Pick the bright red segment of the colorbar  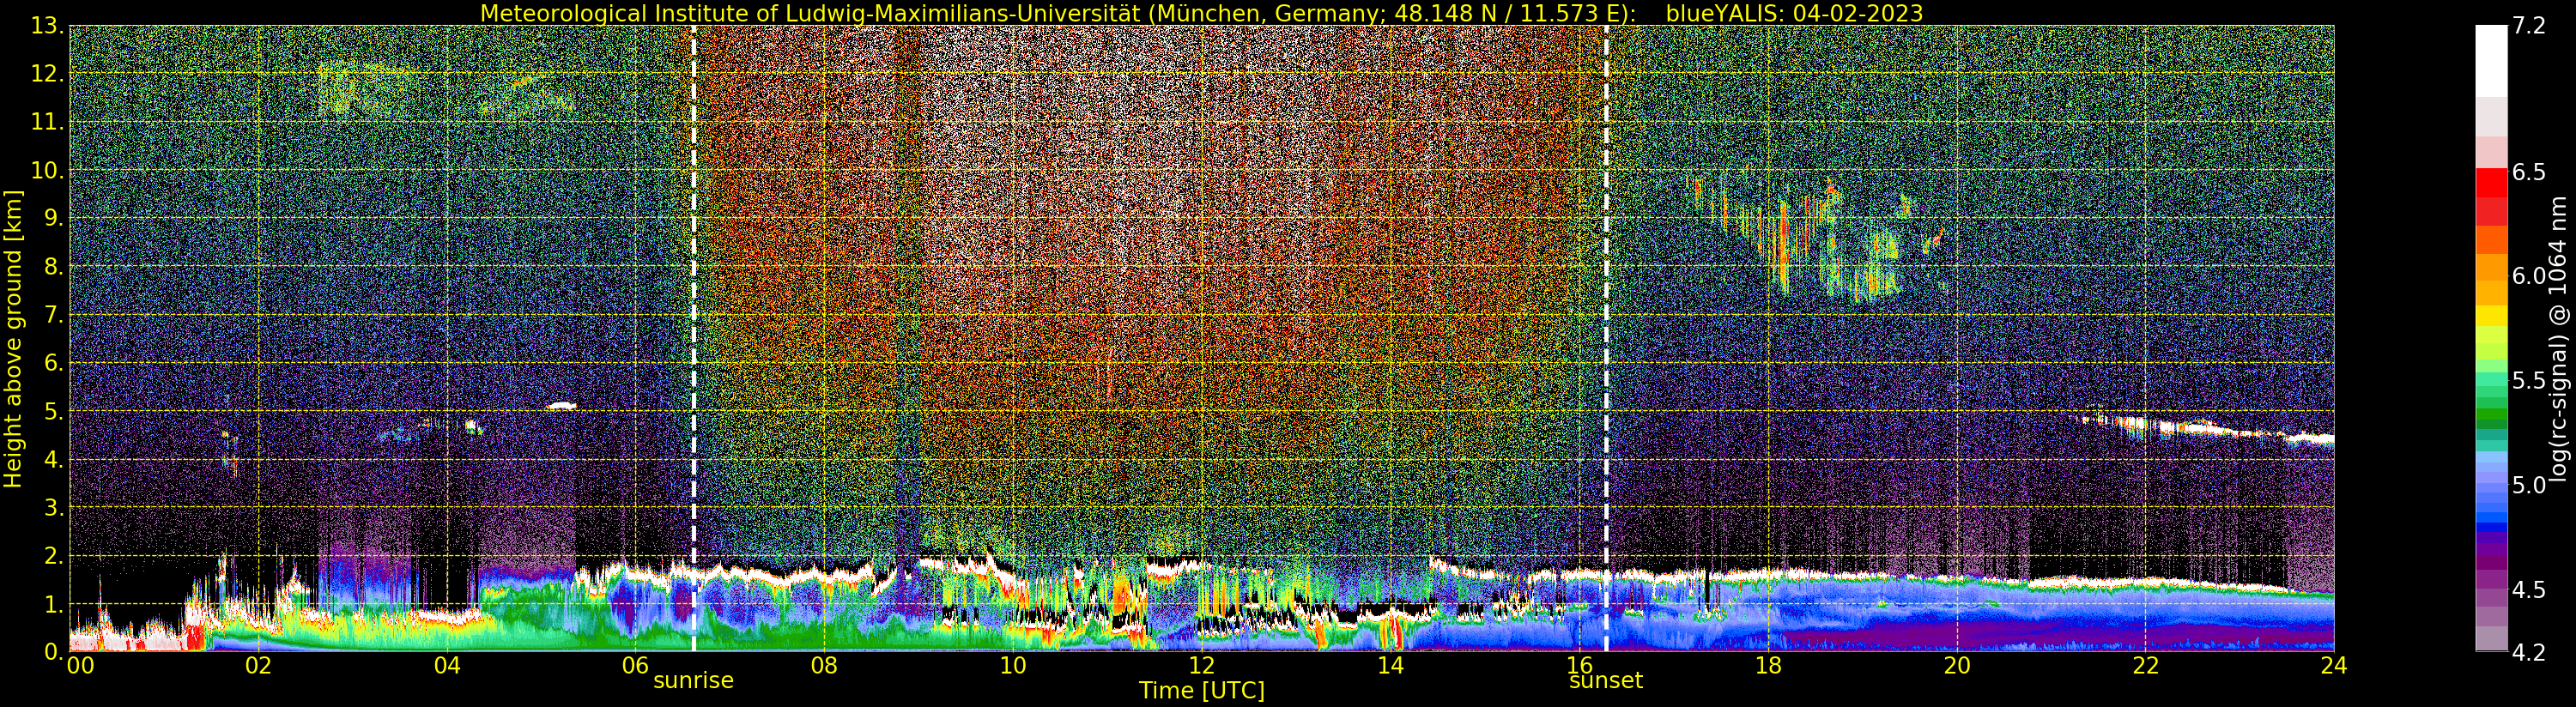tap(2491, 183)
